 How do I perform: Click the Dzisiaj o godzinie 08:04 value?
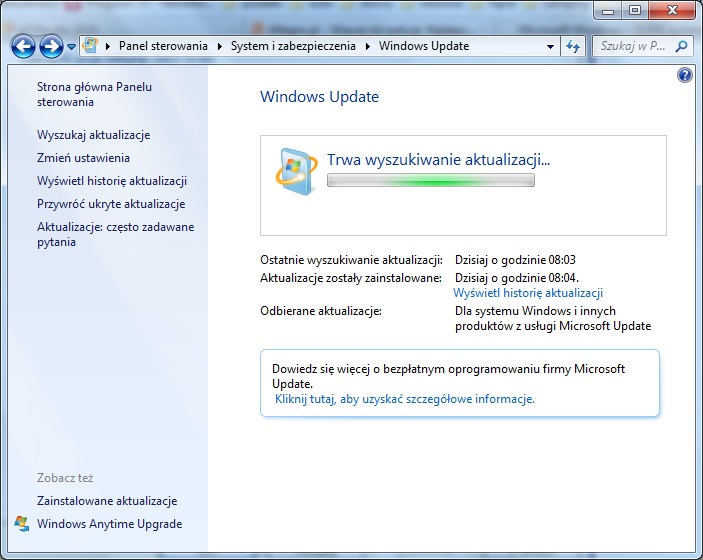[516, 278]
